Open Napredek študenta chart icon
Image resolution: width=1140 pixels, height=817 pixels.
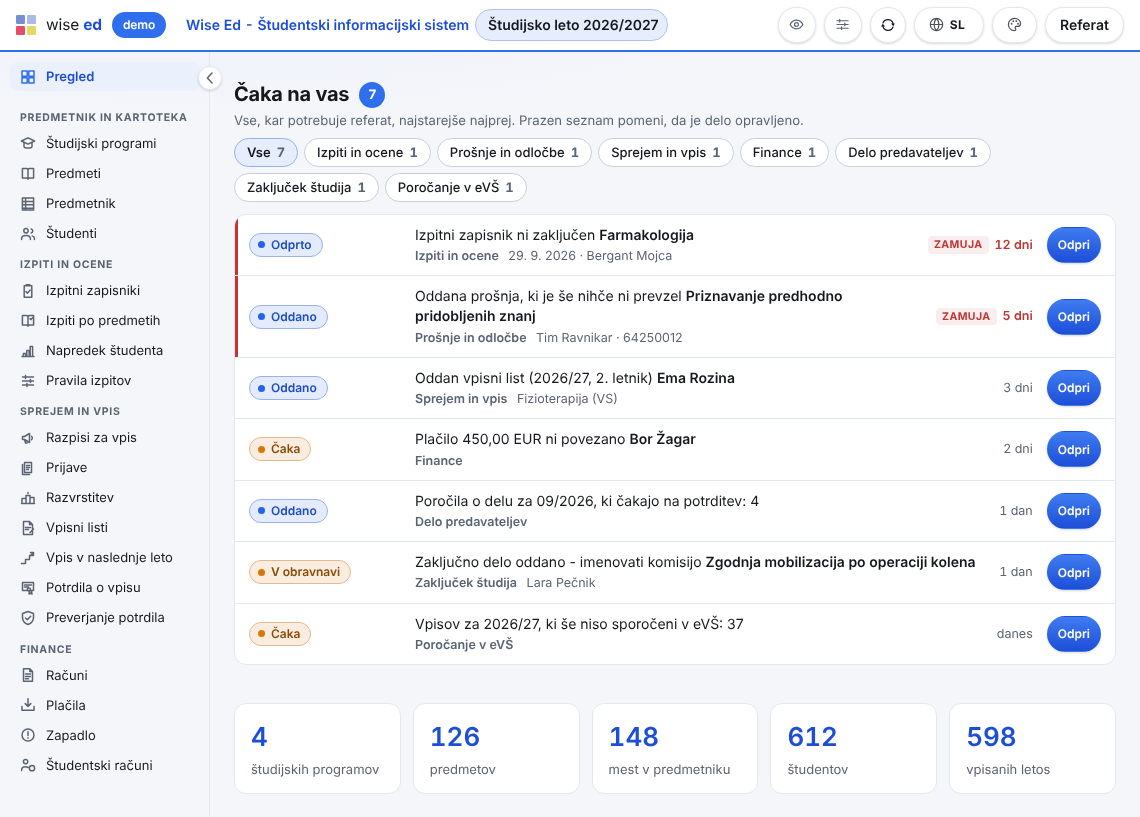pyautogui.click(x=28, y=350)
